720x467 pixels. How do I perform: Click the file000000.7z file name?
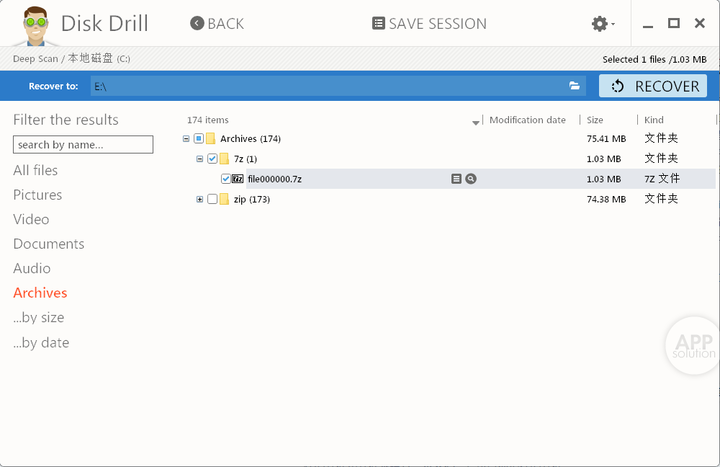[275, 179]
